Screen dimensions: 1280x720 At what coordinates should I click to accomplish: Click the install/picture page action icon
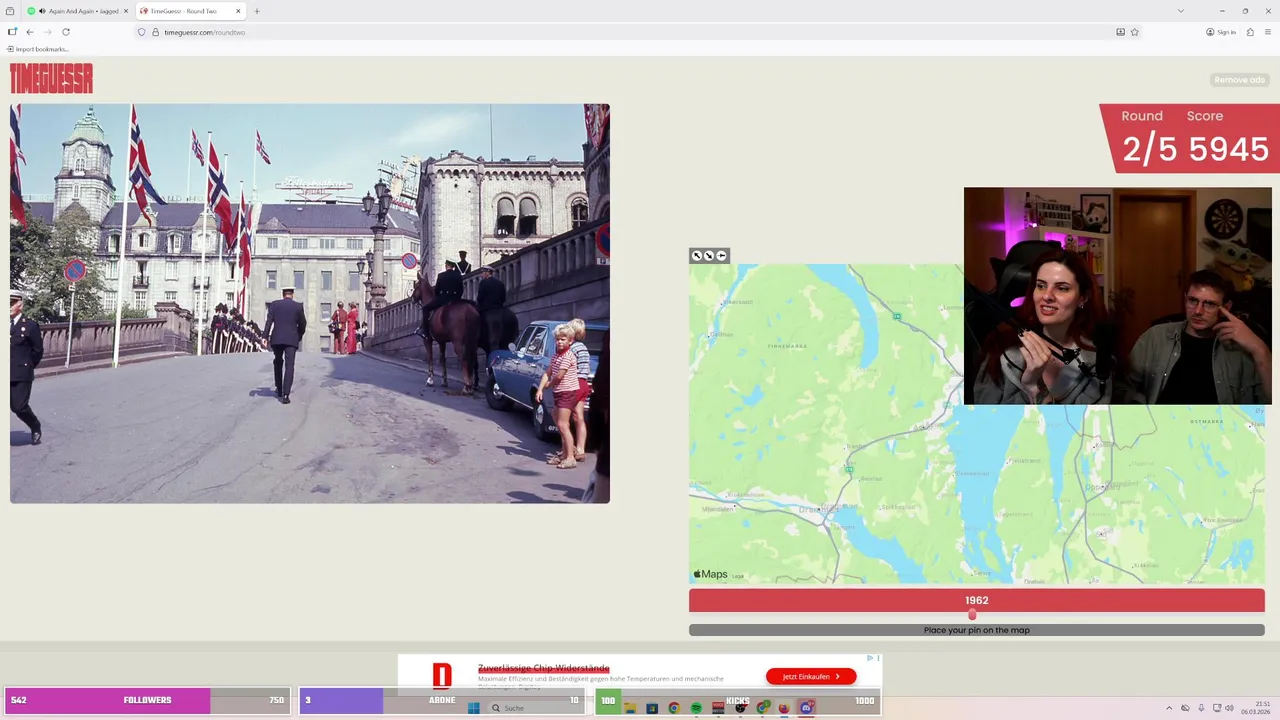[x=1120, y=32]
